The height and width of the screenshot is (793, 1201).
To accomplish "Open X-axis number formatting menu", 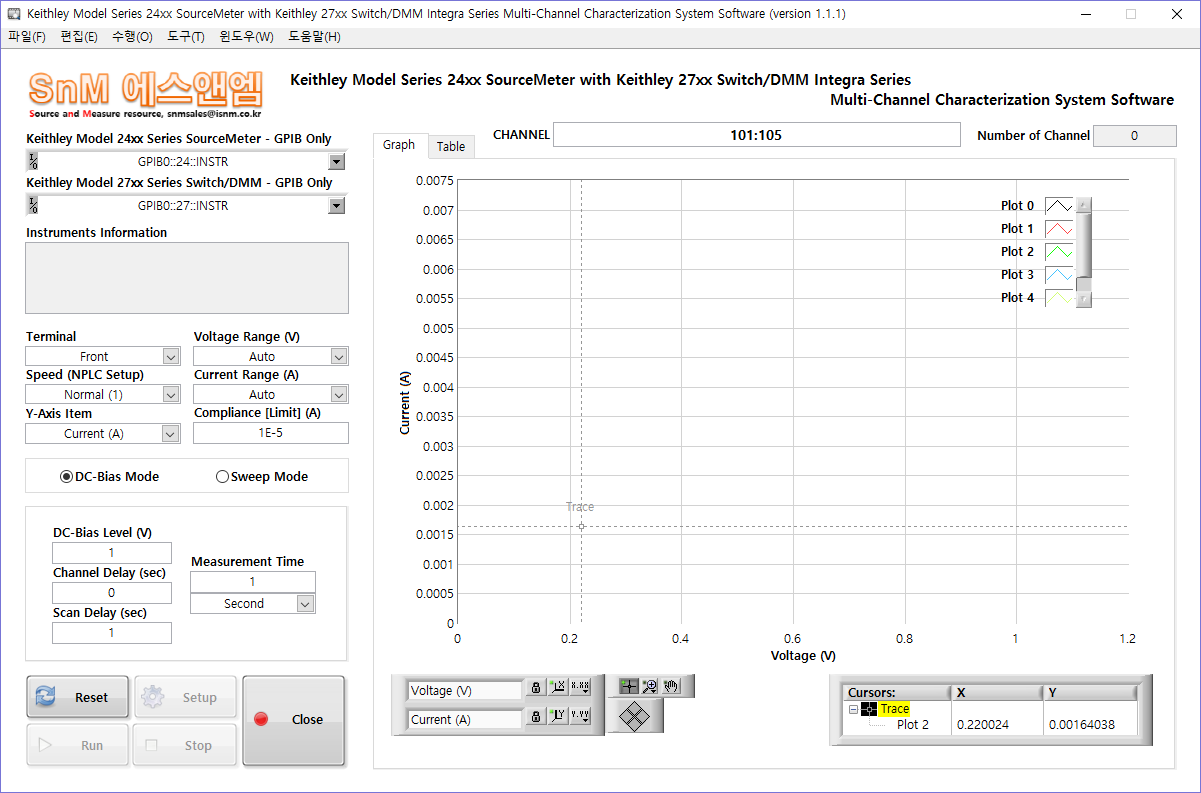I will click(580, 688).
